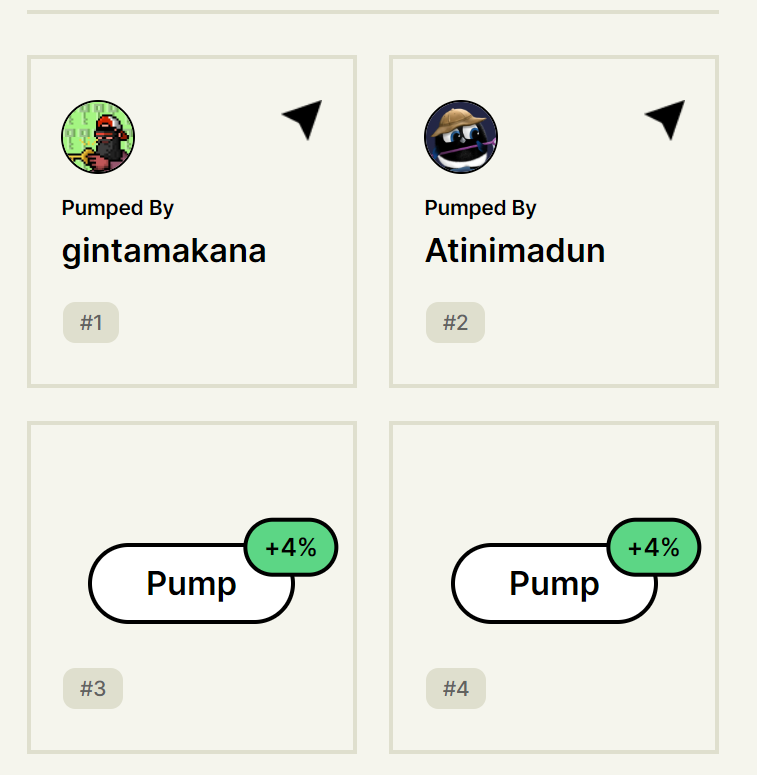Select the #2 rank badge
This screenshot has height=775, width=757.
(x=455, y=322)
